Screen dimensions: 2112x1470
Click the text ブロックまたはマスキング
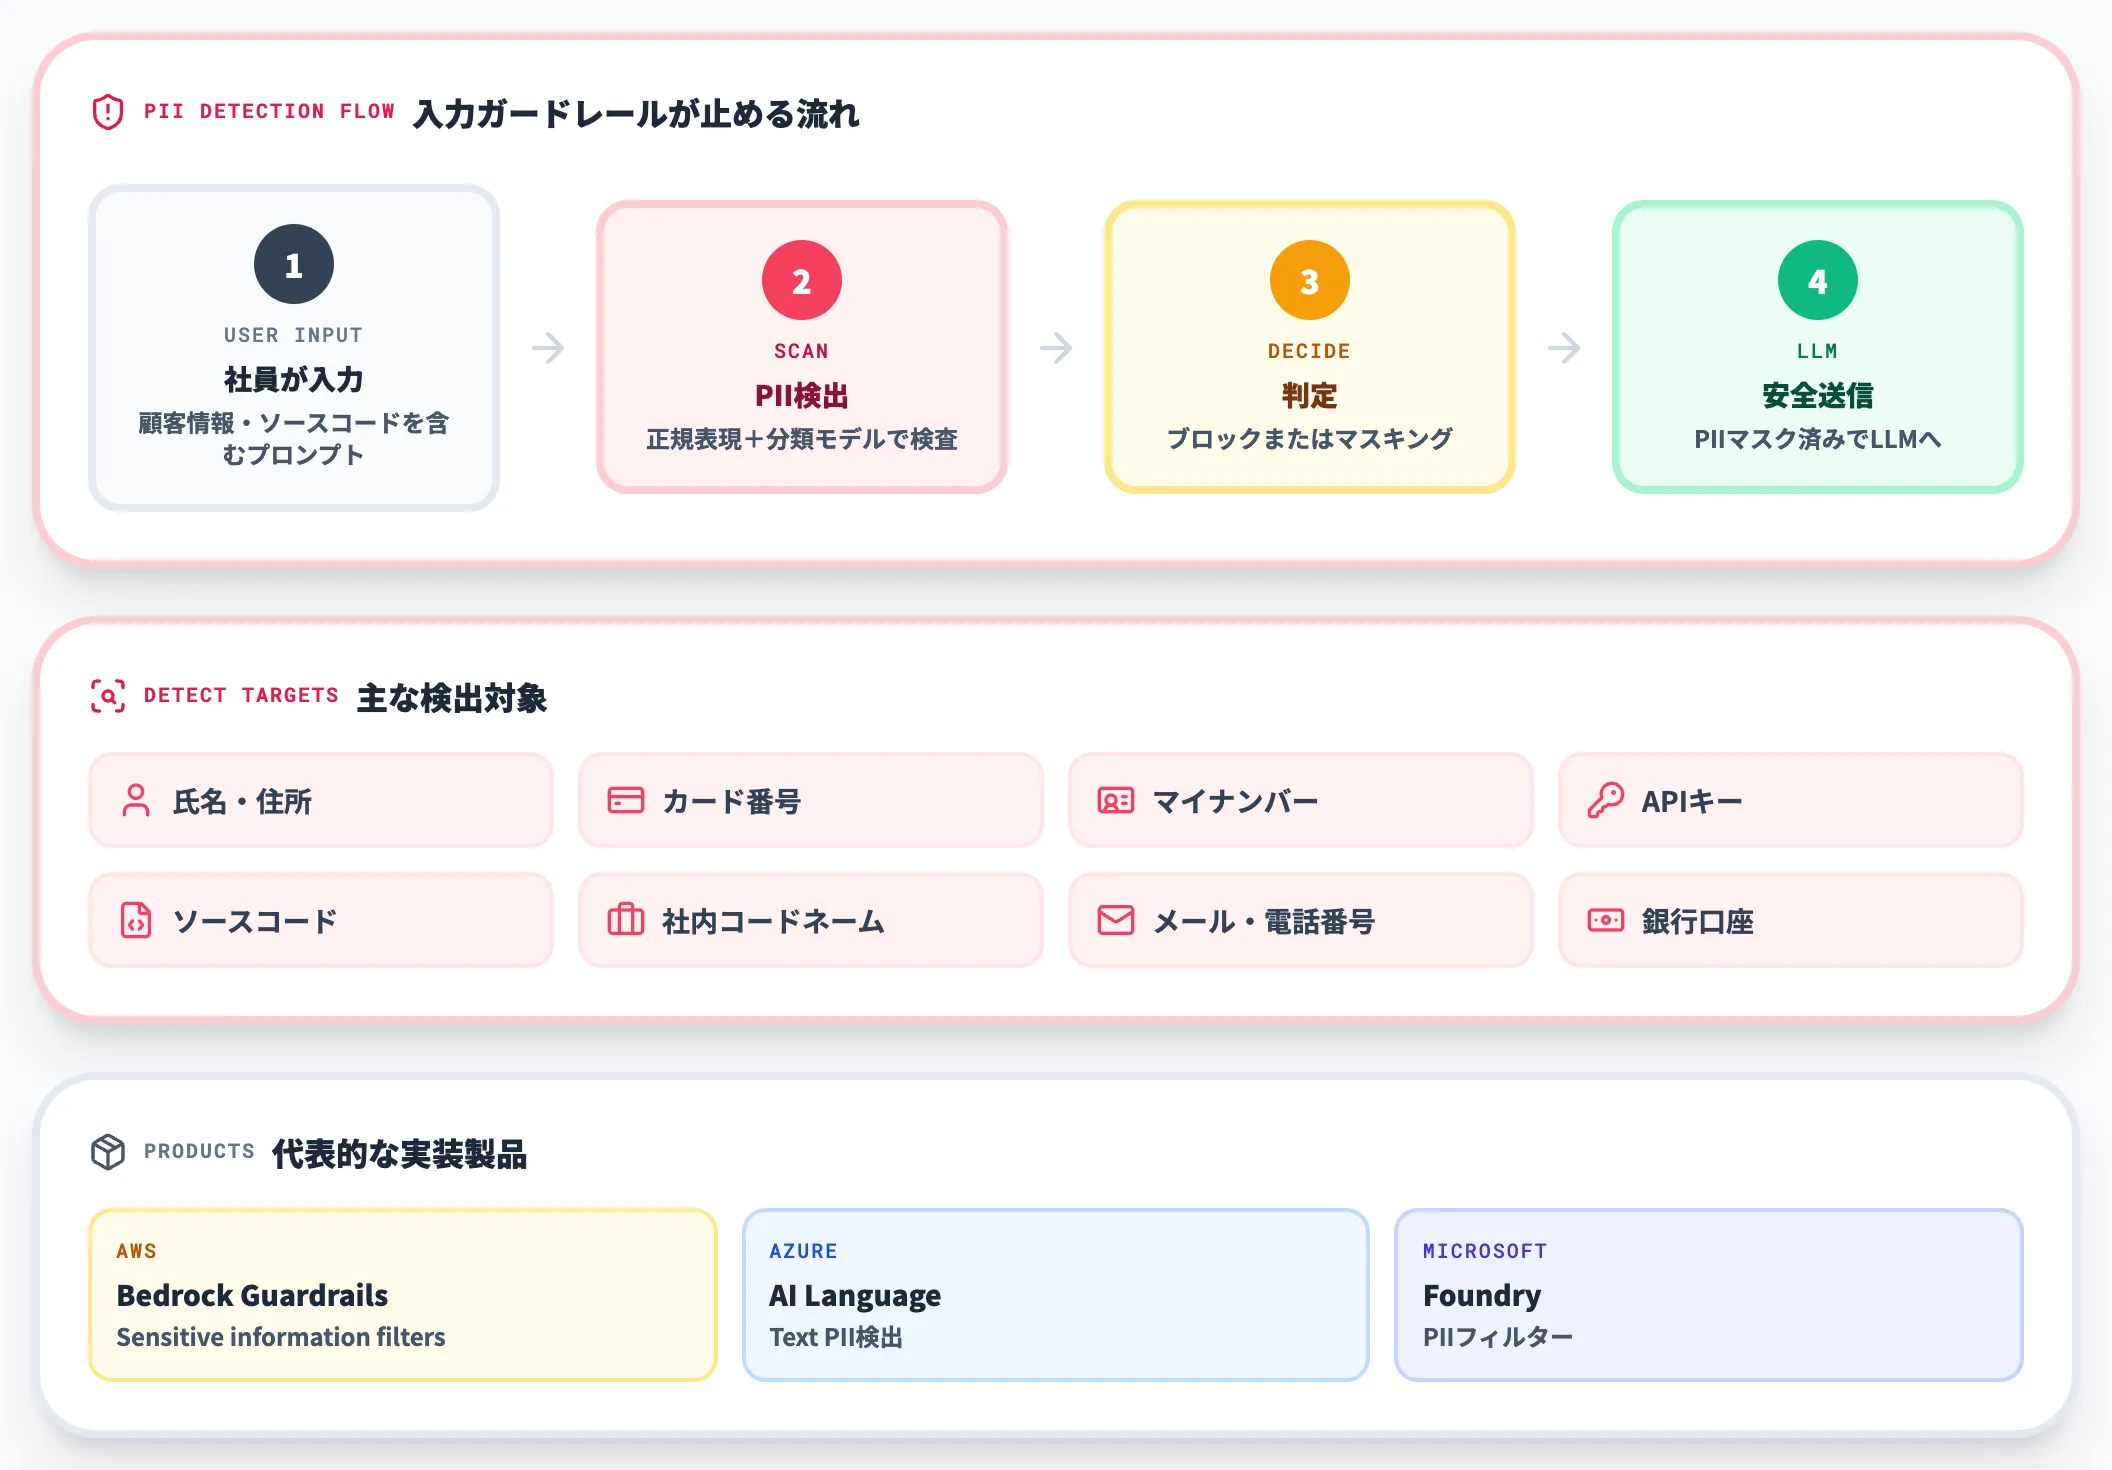coord(1310,438)
